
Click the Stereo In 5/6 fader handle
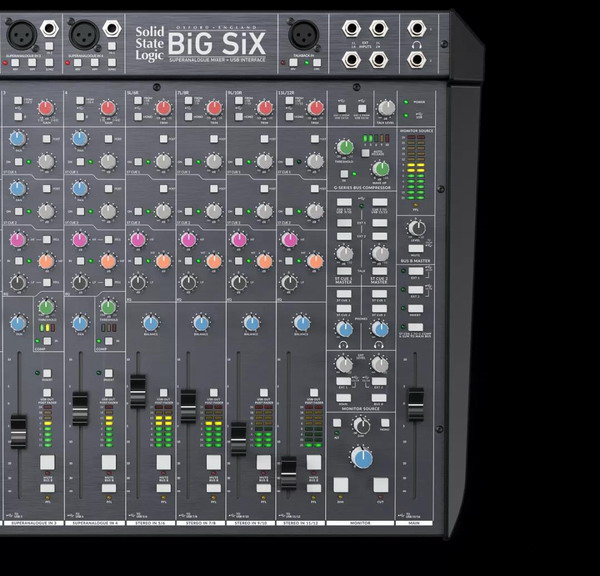(x=138, y=390)
